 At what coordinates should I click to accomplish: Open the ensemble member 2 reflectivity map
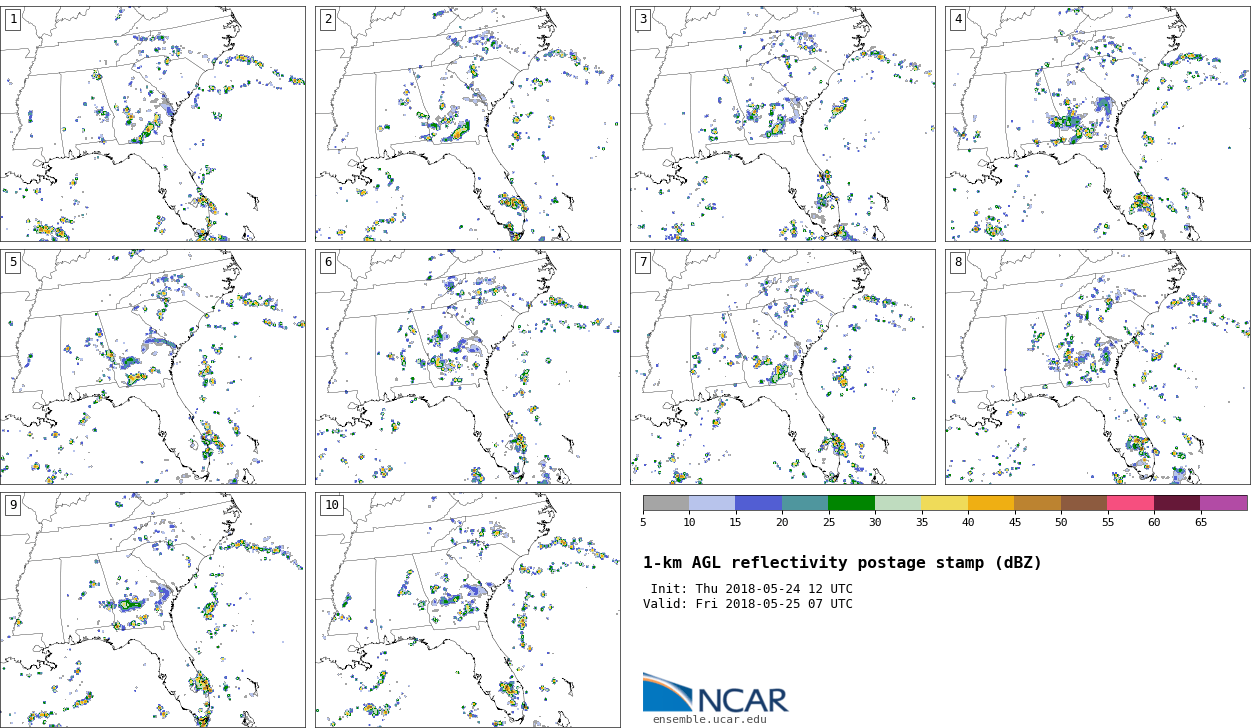[468, 124]
